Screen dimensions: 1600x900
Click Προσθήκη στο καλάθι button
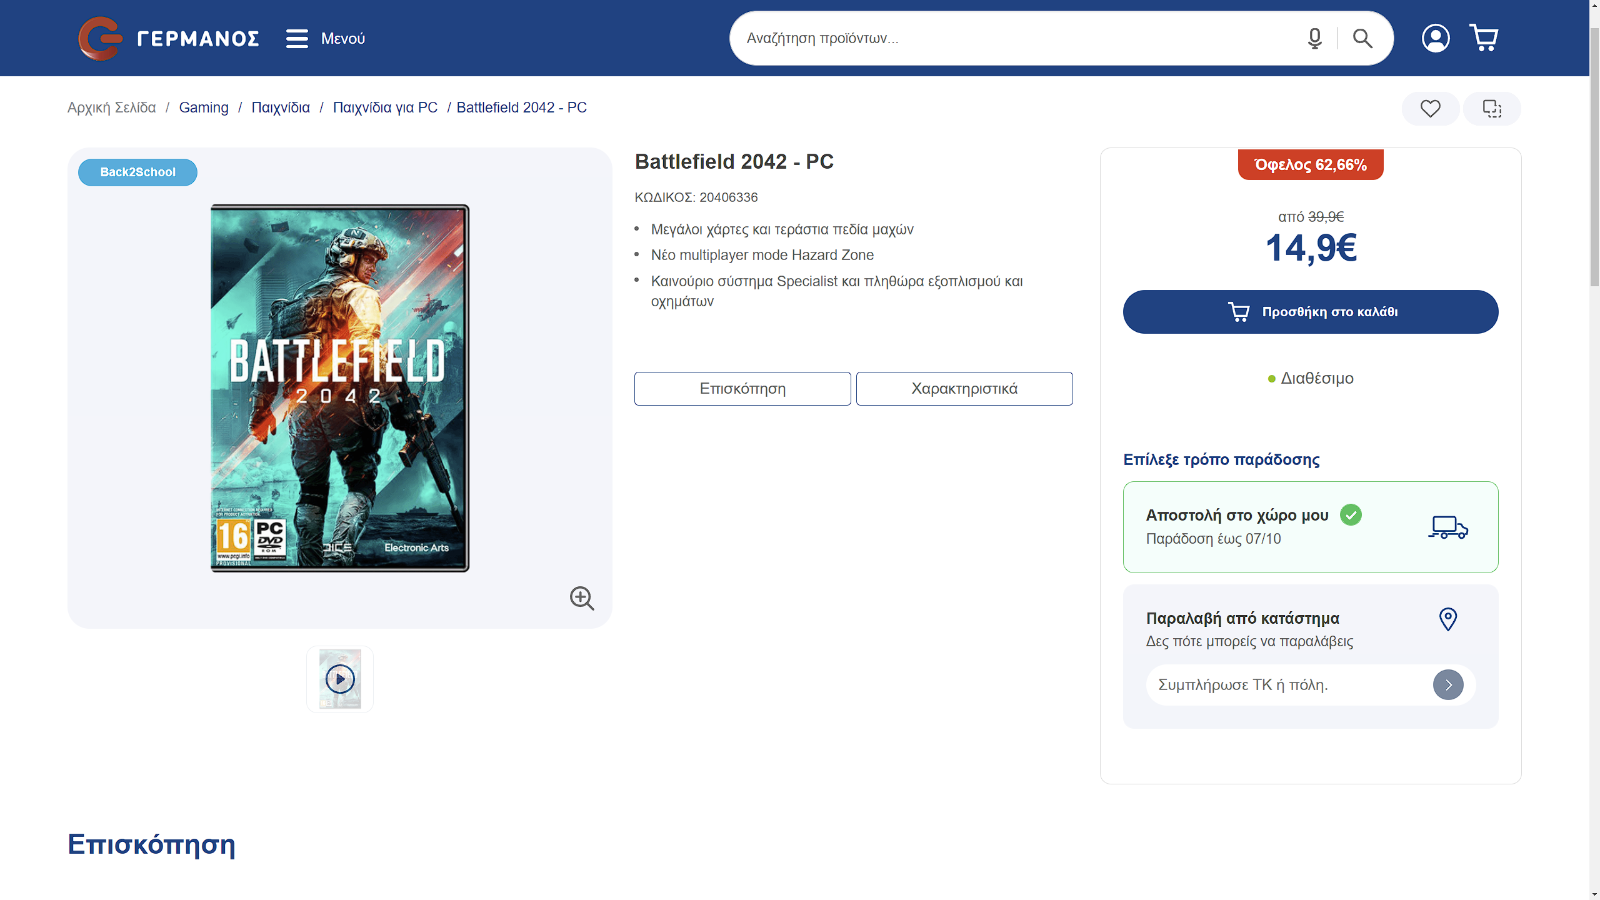pyautogui.click(x=1311, y=312)
